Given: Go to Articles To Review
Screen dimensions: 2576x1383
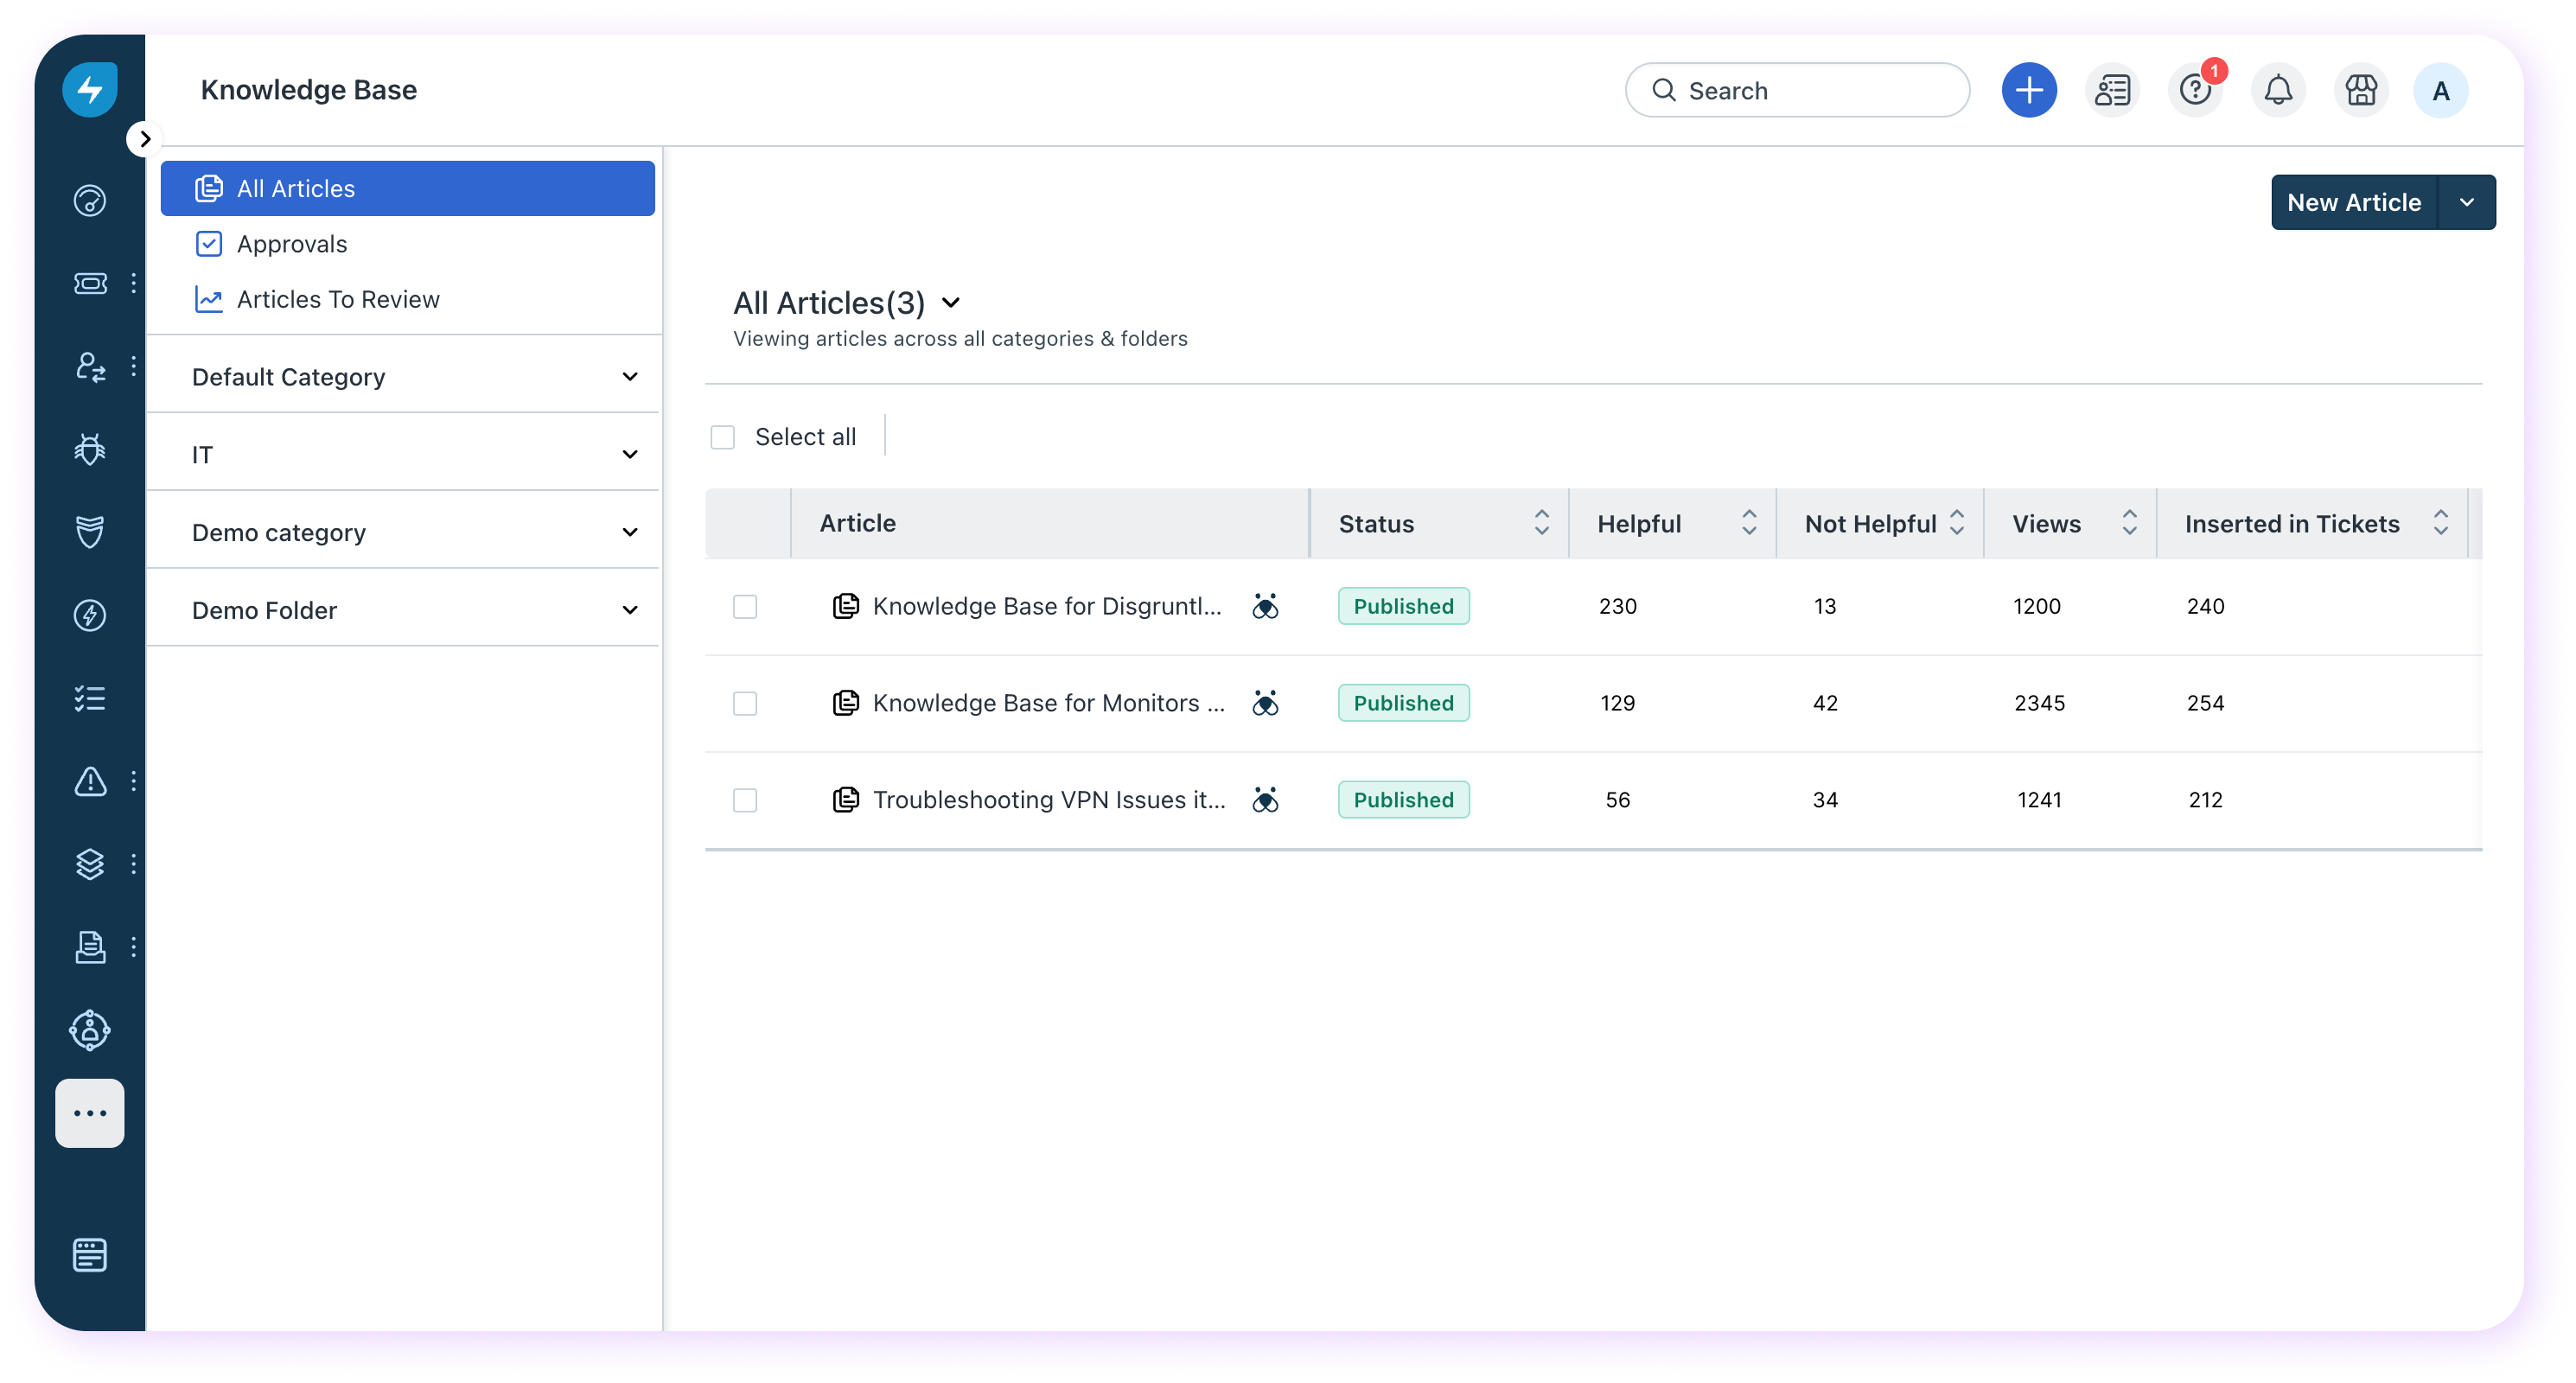Looking at the screenshot, I should pyautogui.click(x=338, y=300).
